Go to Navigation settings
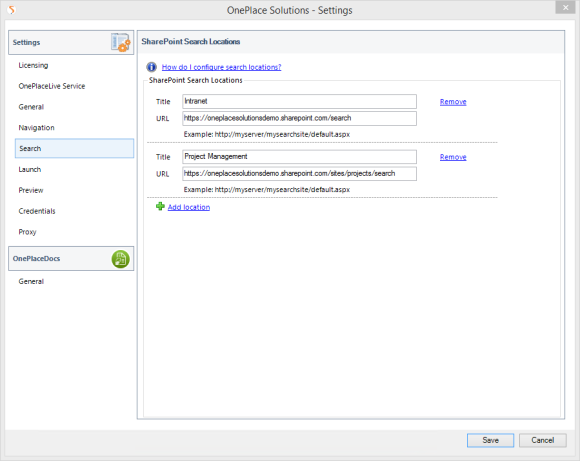The image size is (580, 461). [x=36, y=128]
